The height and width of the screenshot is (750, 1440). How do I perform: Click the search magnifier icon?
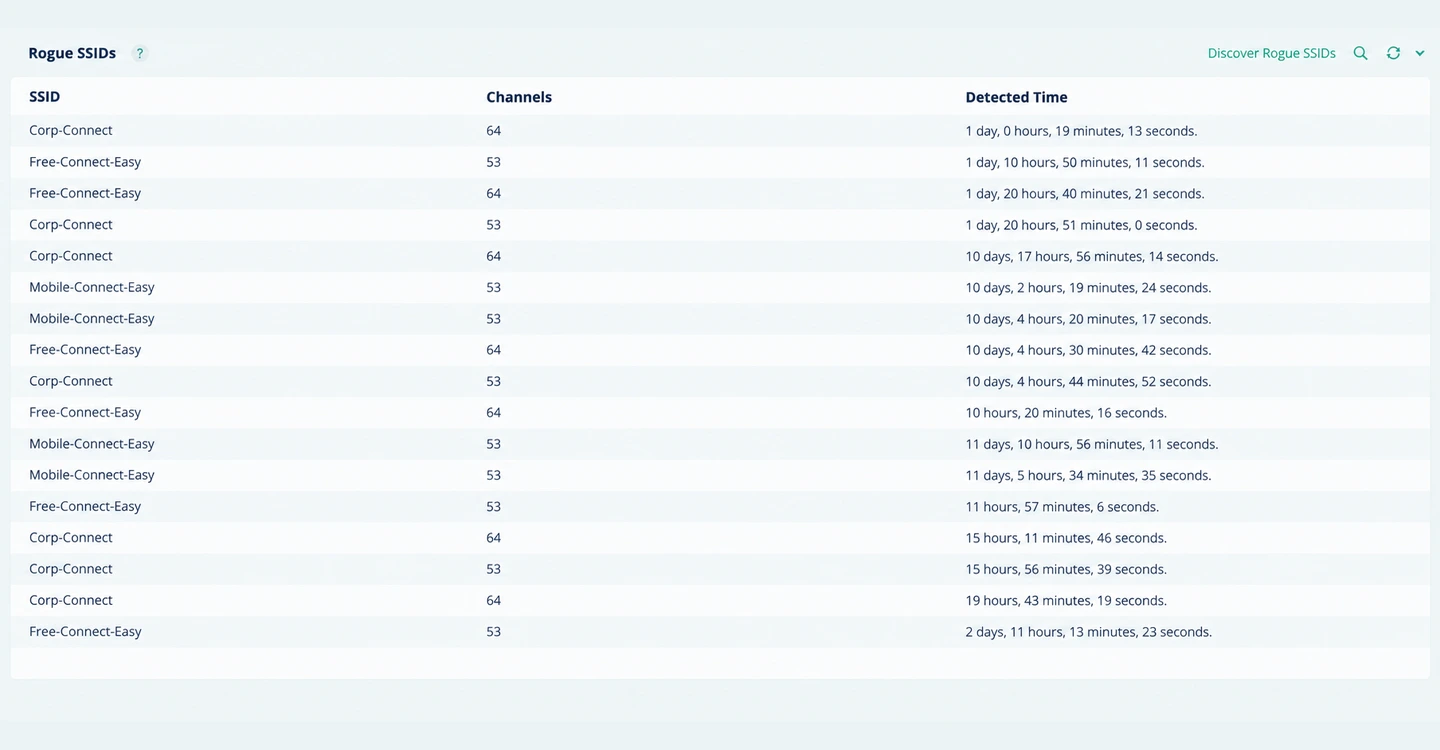[x=1360, y=54]
